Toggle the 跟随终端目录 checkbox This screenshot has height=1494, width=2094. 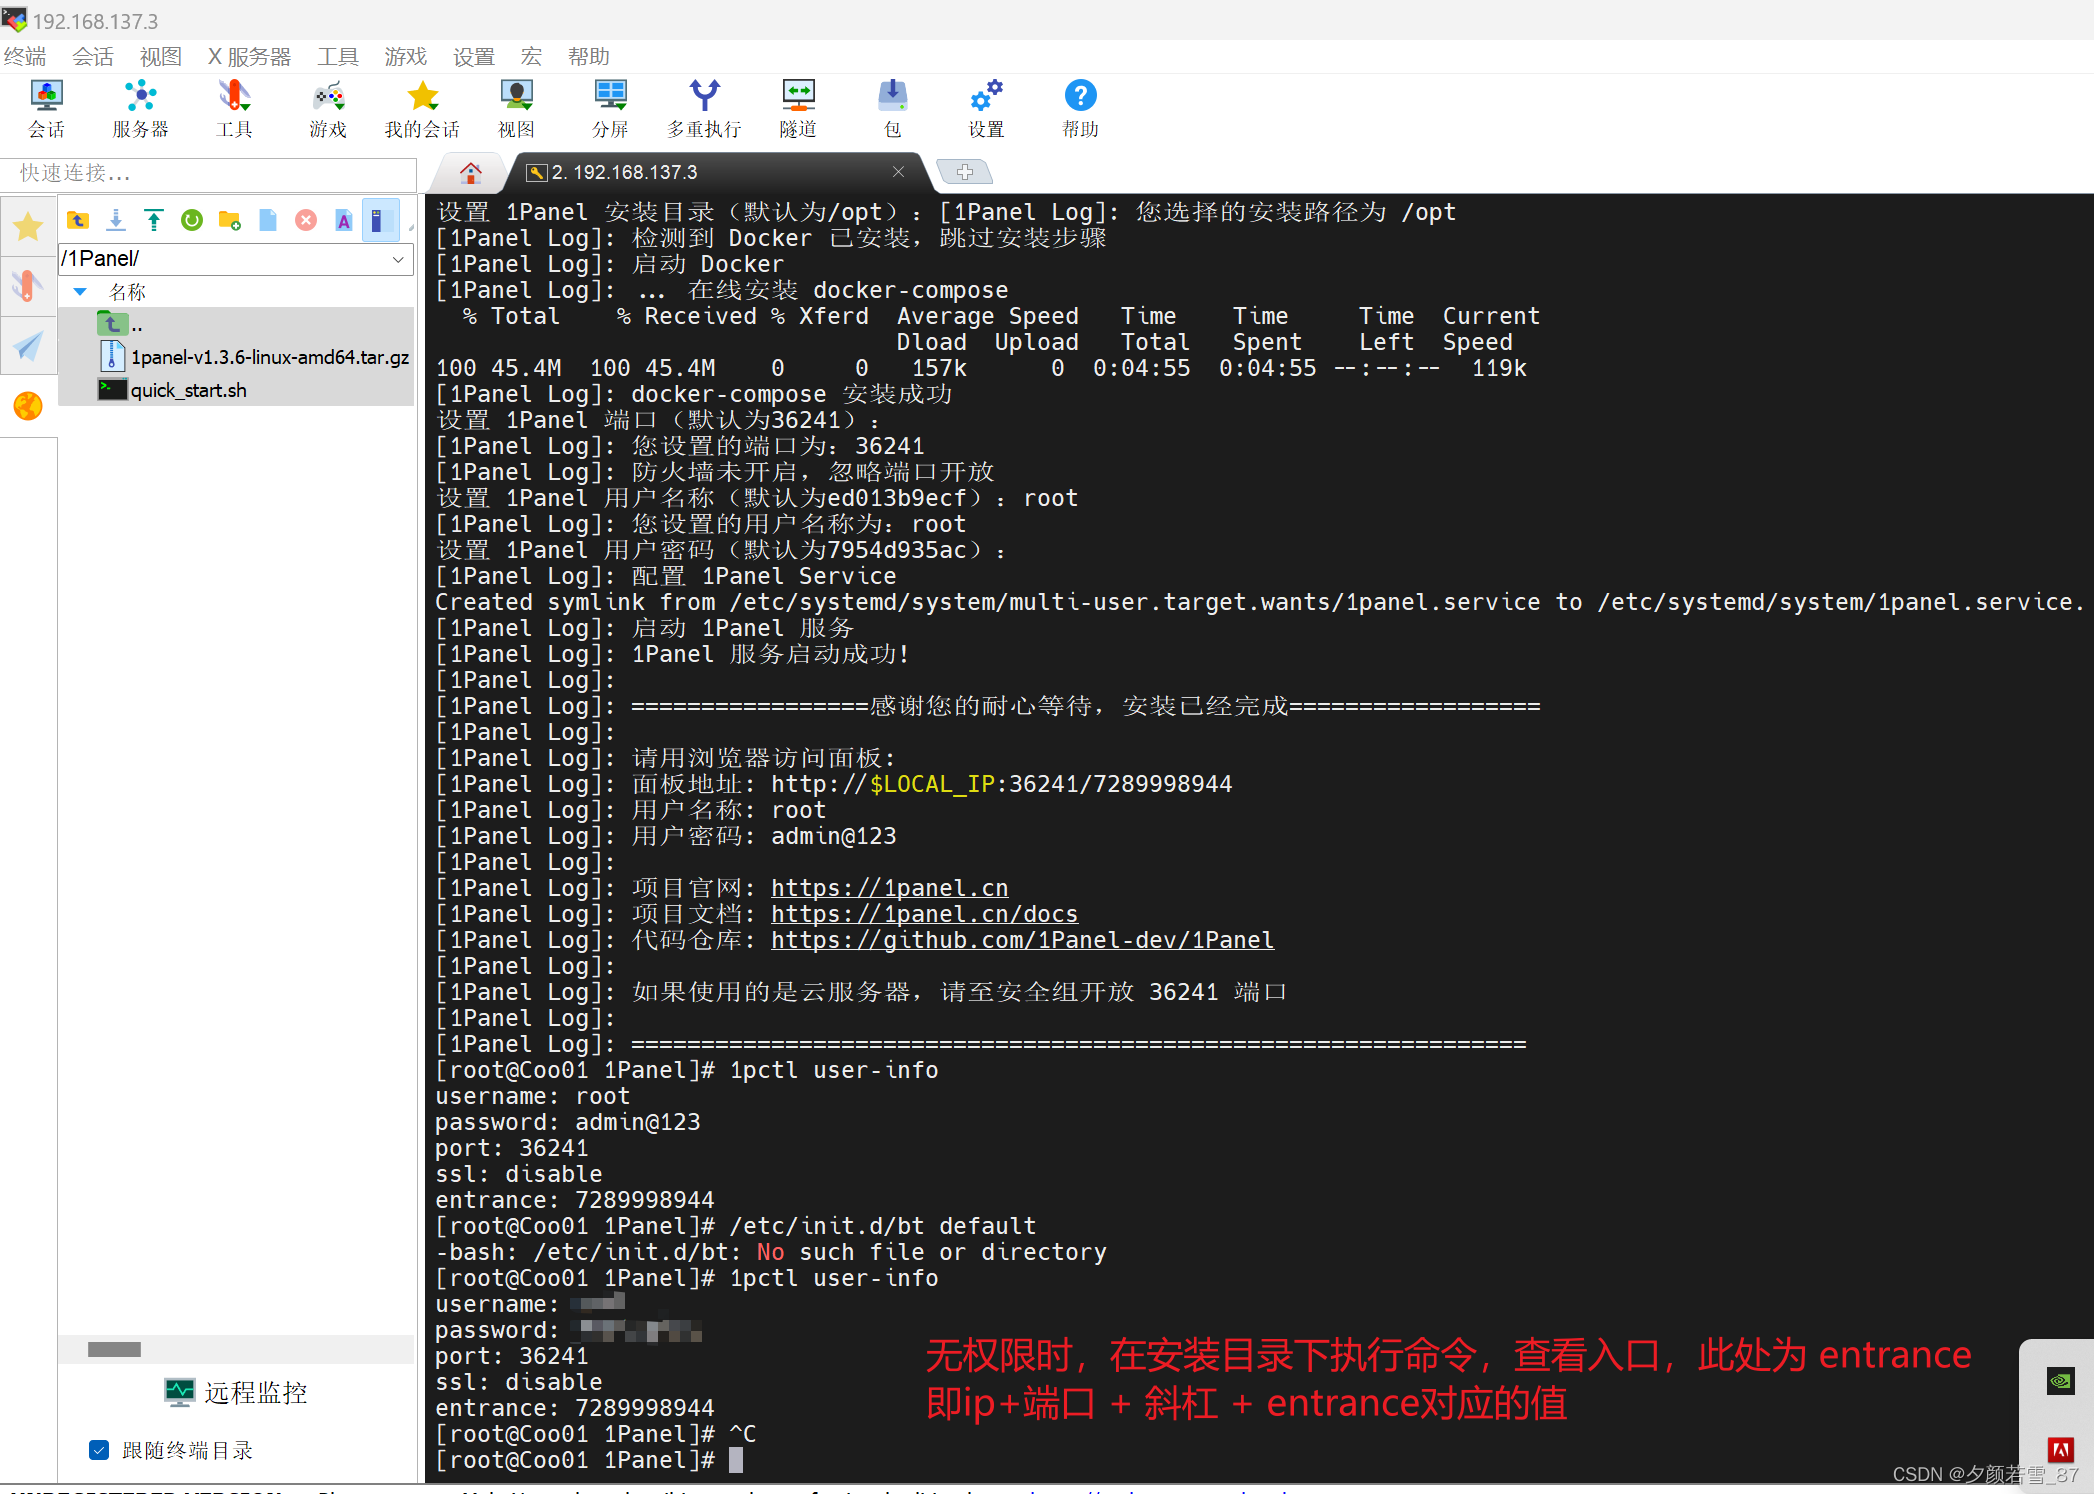(x=99, y=1450)
